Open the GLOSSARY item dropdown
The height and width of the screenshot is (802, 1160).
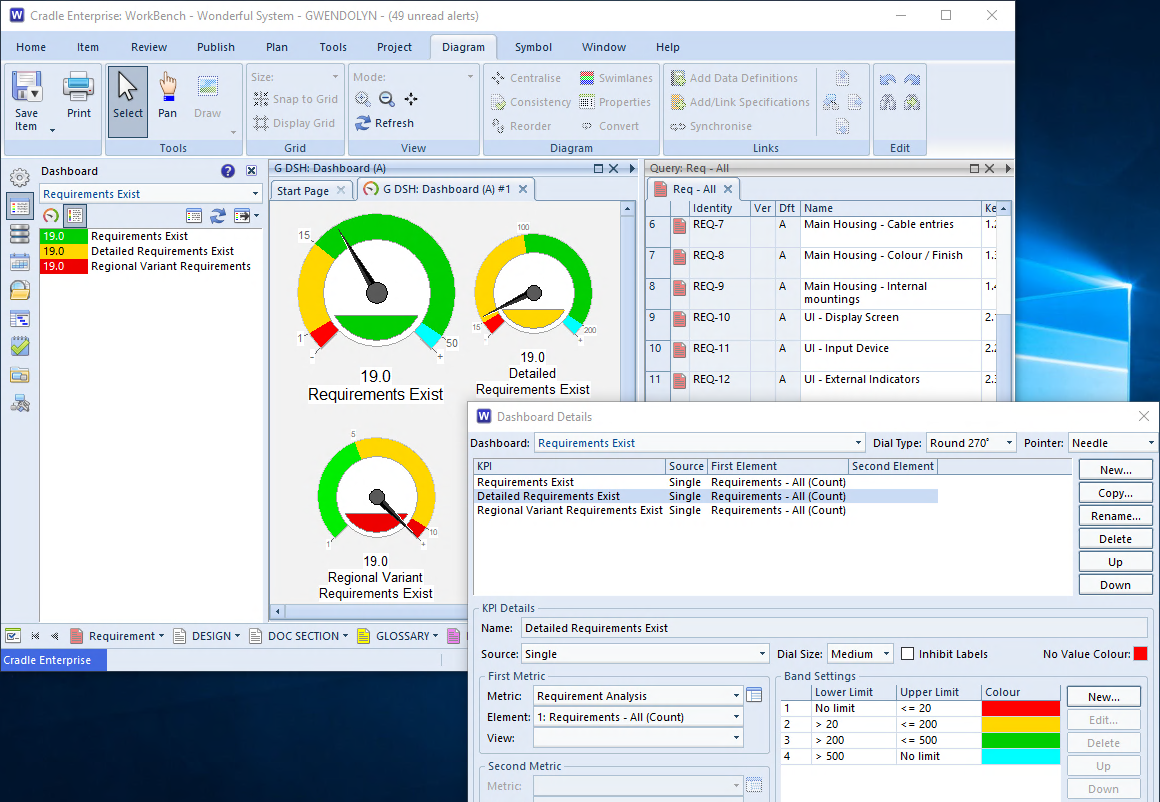pyautogui.click(x=435, y=636)
